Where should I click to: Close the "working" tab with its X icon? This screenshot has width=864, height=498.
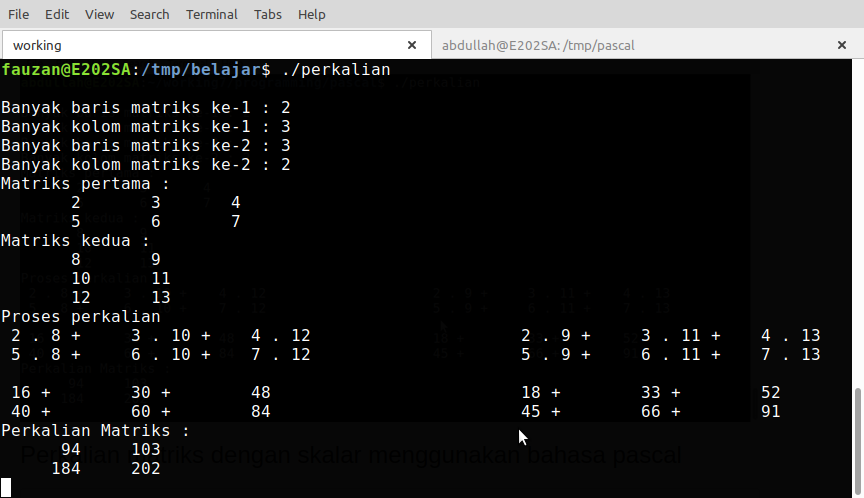pos(412,45)
